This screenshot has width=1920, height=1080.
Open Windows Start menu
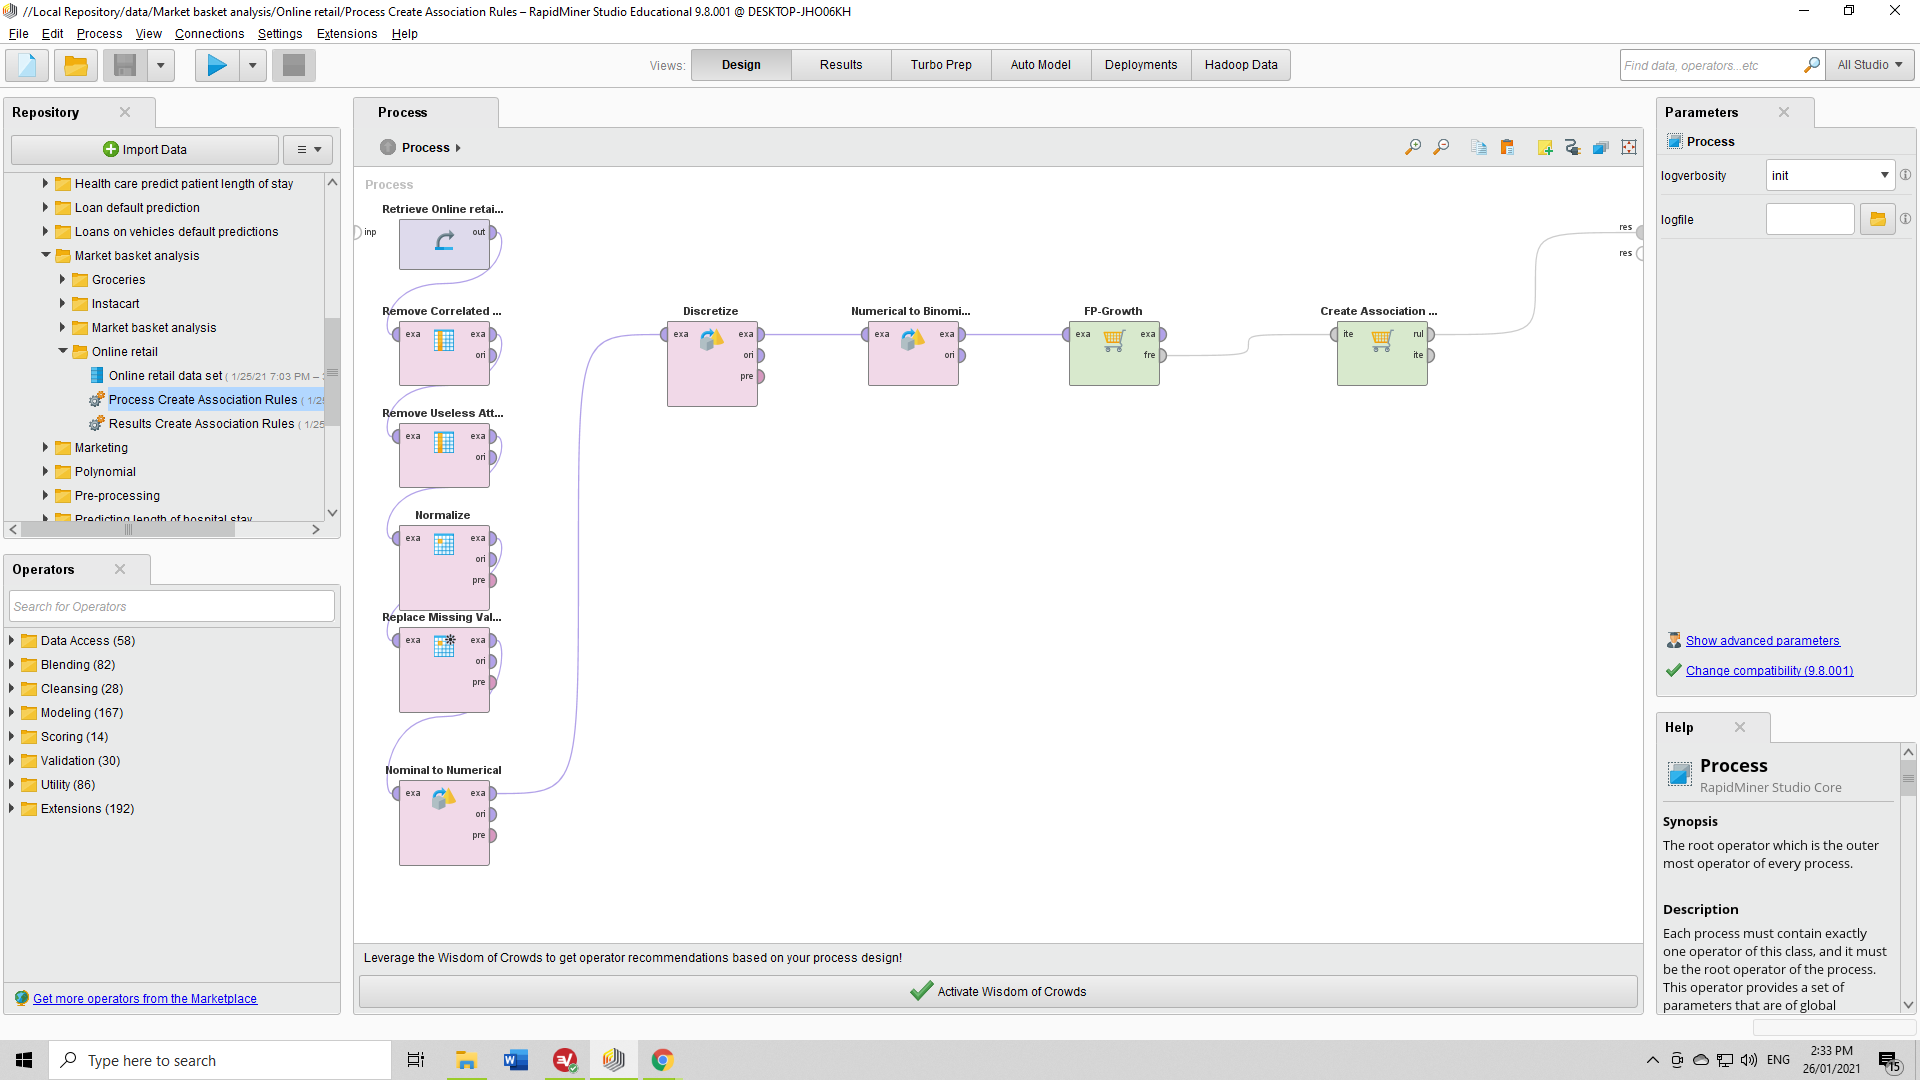click(24, 1060)
